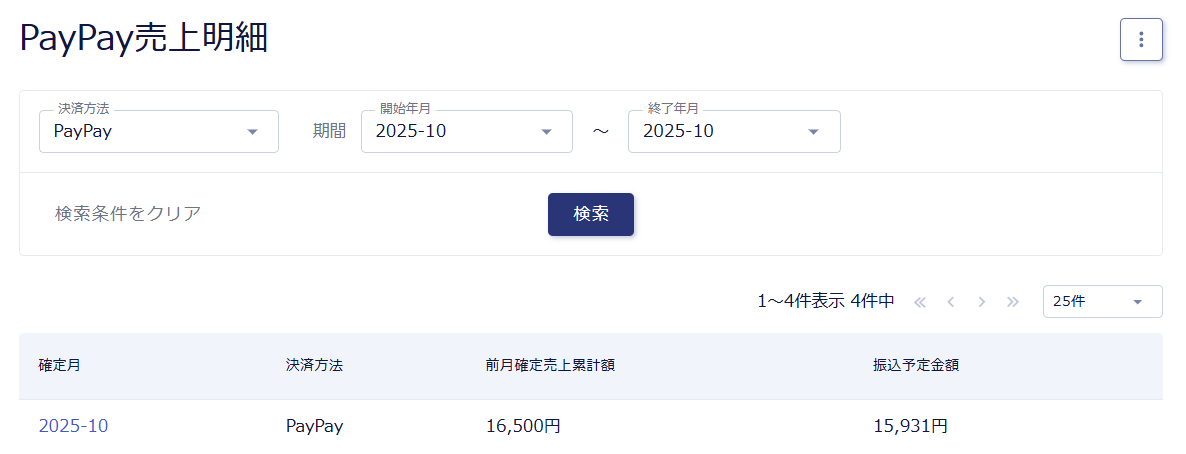
Task: Expand the 開始年月 month selector
Action: pyautogui.click(x=466, y=131)
